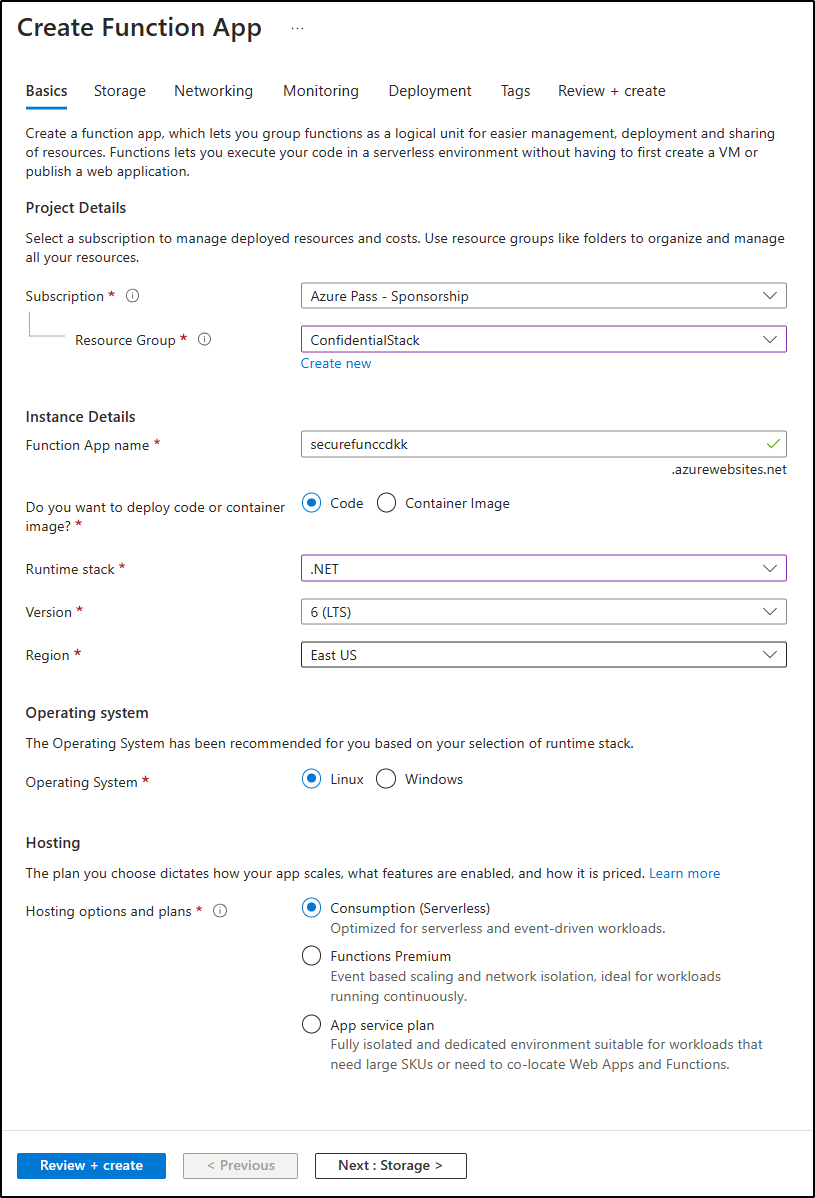Click the Review + create button

click(91, 1165)
